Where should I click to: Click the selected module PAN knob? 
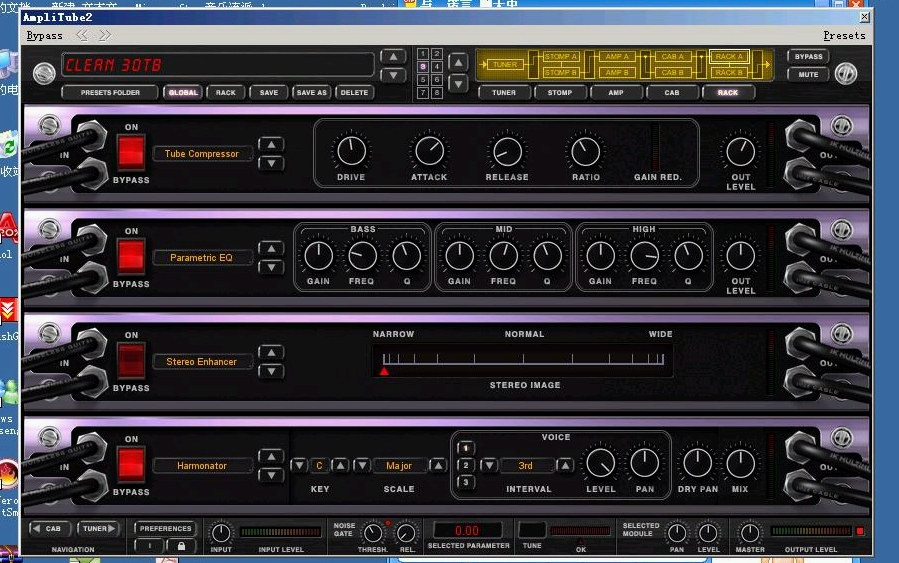677,533
